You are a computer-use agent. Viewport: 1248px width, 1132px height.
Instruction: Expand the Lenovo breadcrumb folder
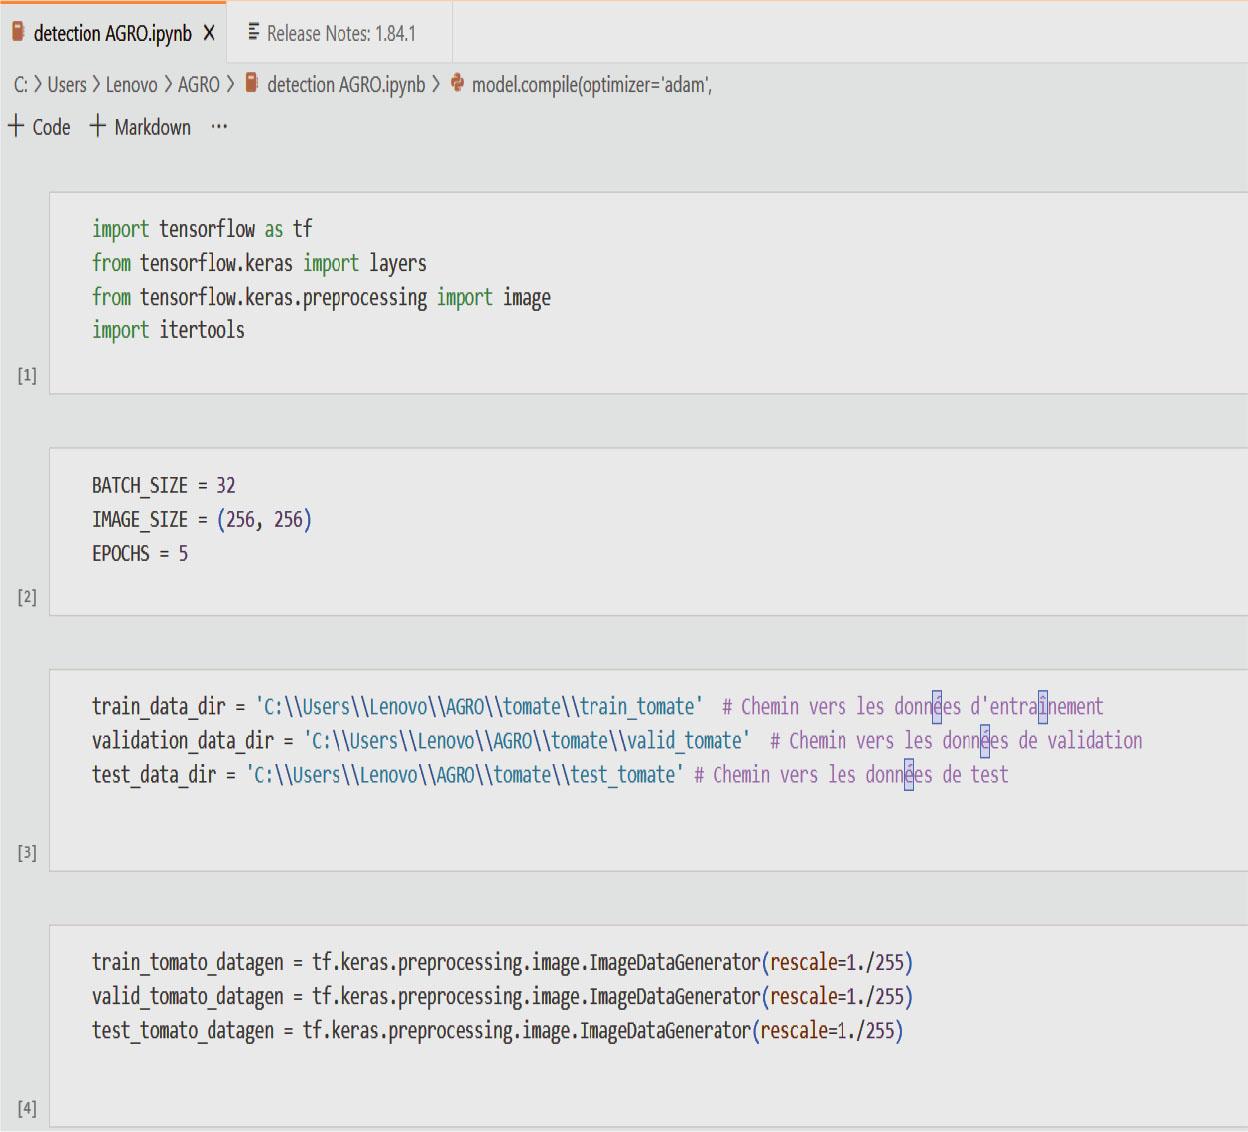(x=131, y=85)
